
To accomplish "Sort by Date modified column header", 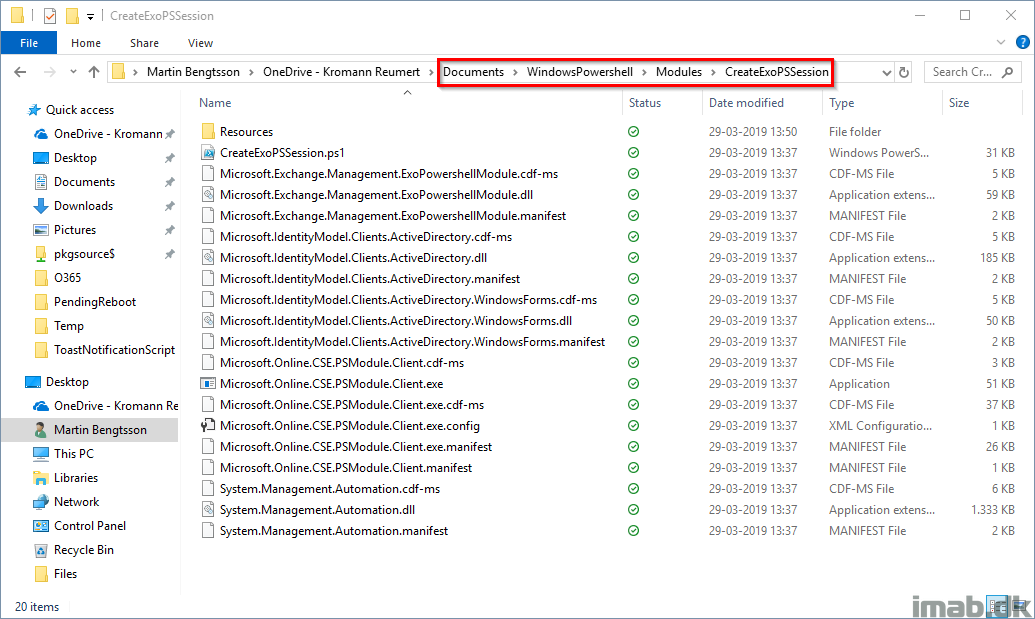I will [x=746, y=103].
